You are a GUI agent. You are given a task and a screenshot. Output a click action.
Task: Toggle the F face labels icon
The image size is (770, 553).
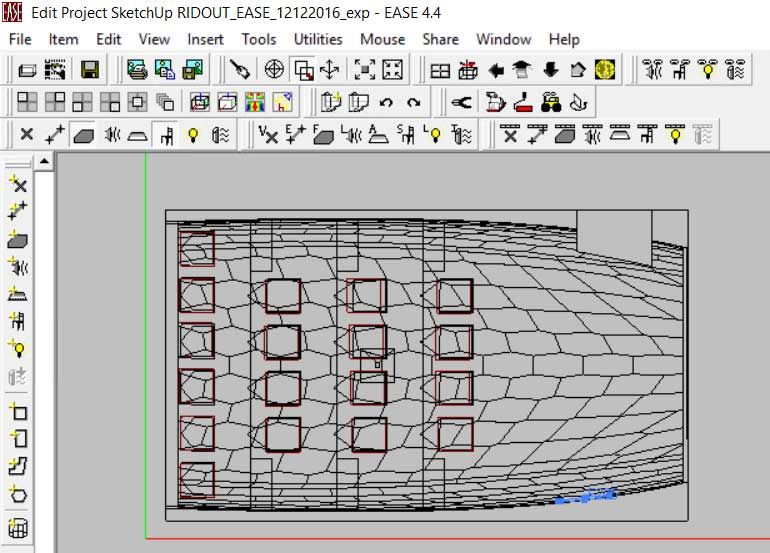(323, 135)
